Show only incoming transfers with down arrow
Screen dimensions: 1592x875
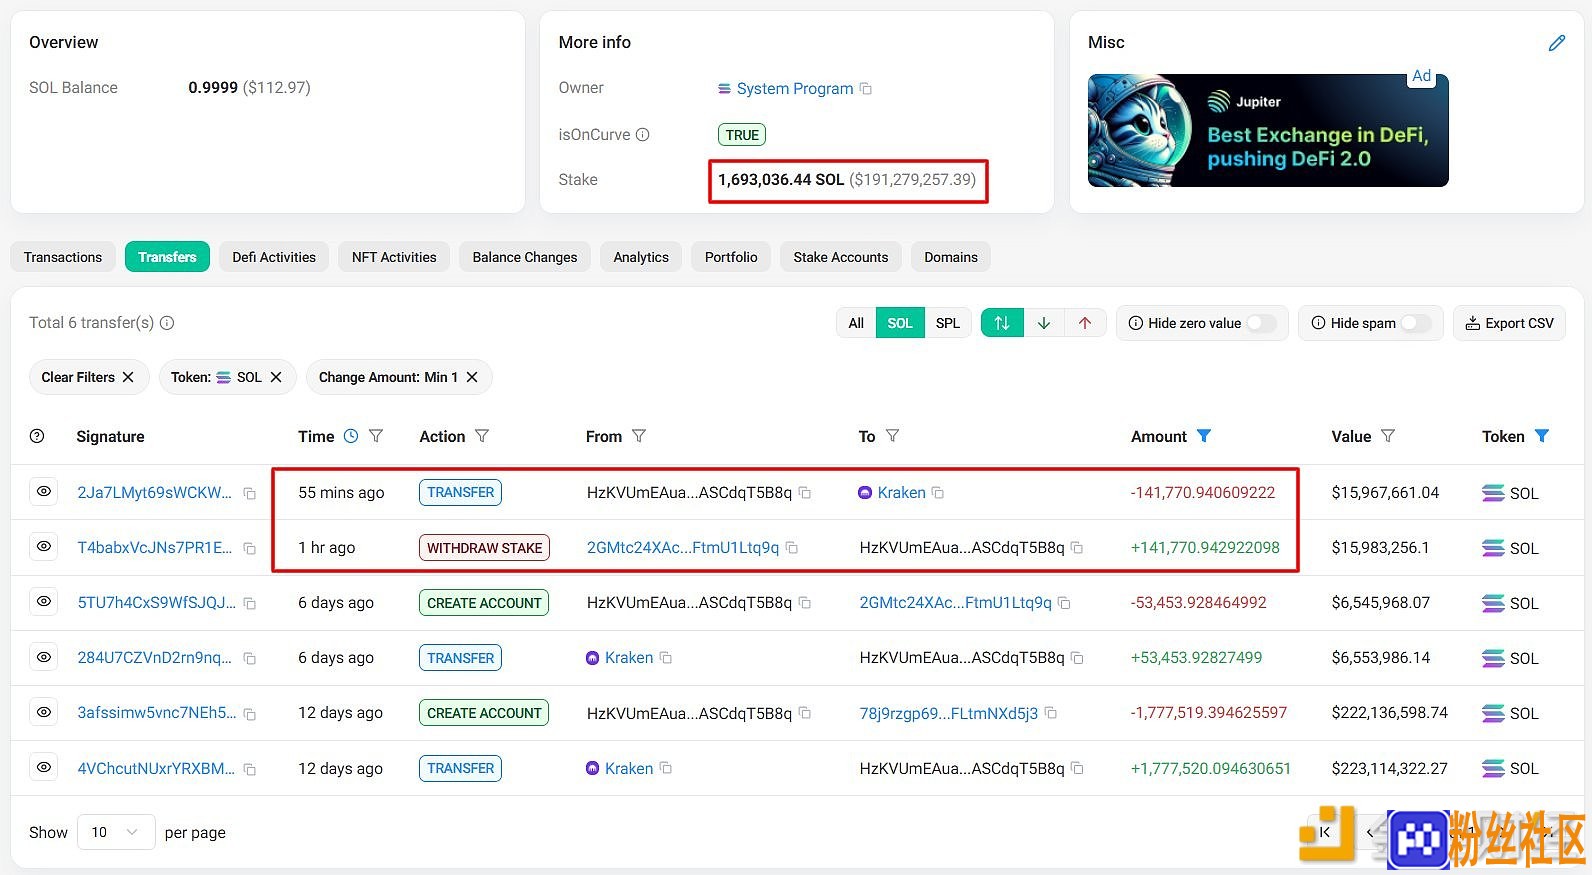click(x=1044, y=323)
